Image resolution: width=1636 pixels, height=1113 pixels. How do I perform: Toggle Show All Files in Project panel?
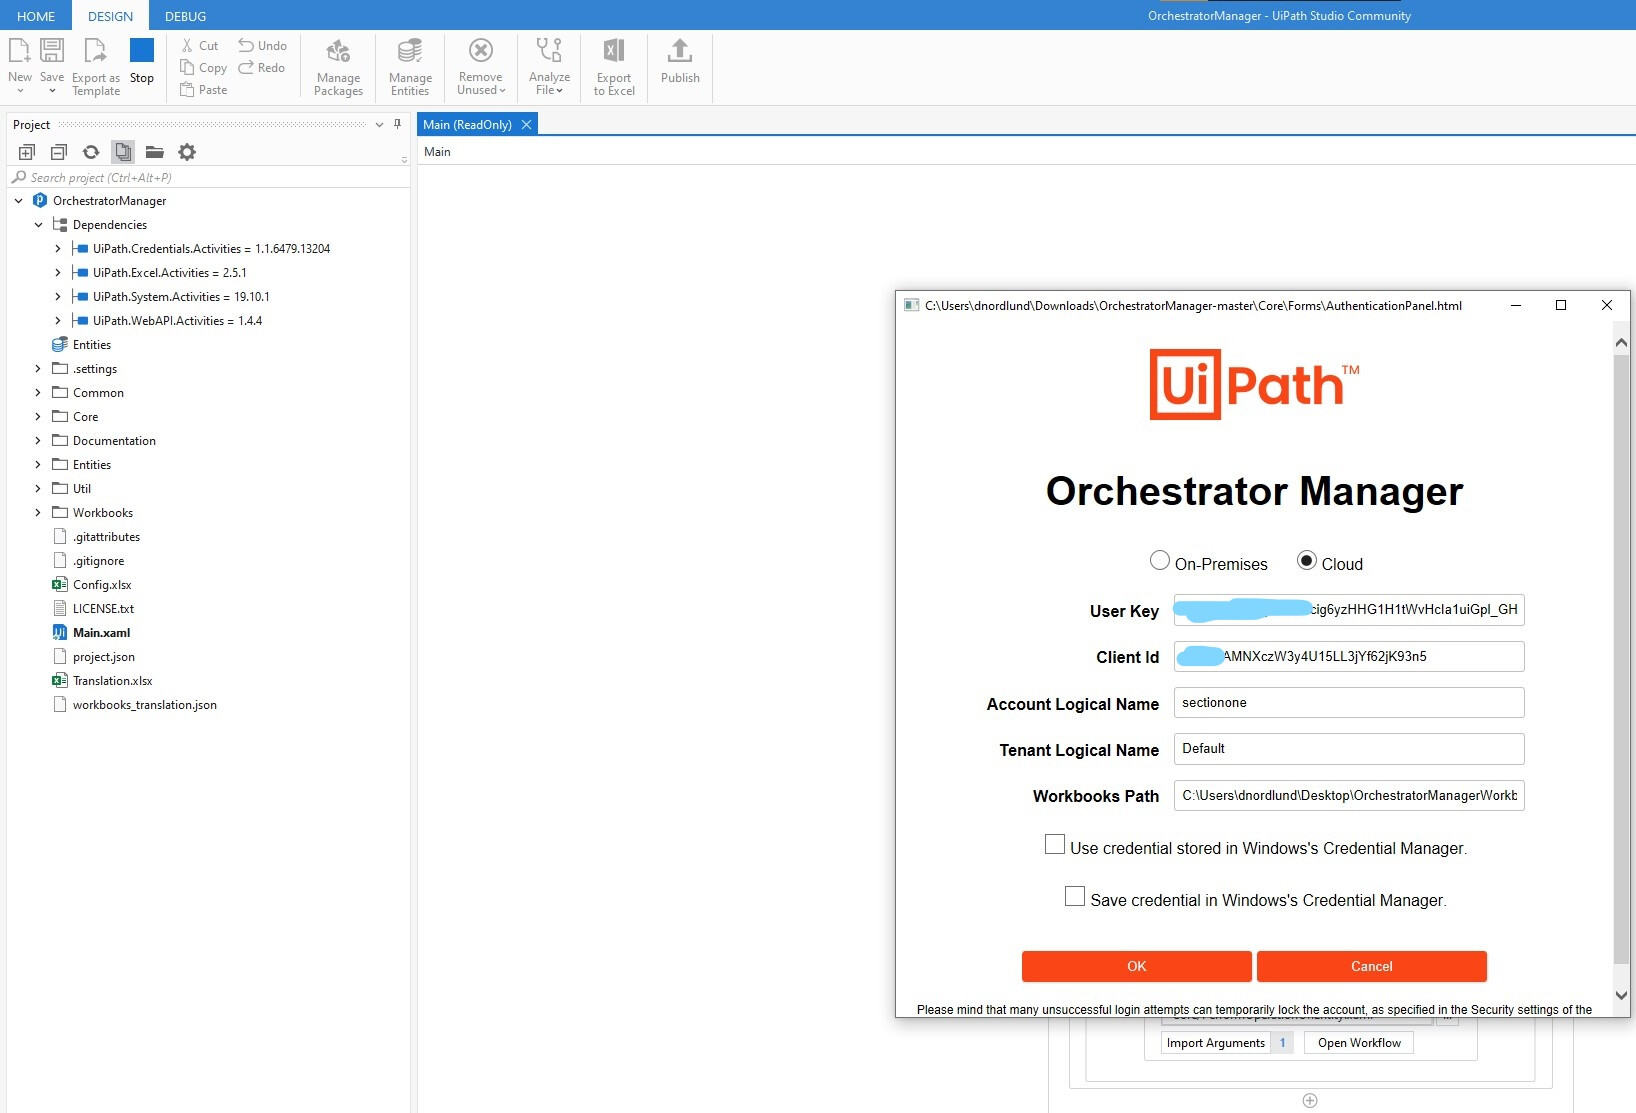123,152
